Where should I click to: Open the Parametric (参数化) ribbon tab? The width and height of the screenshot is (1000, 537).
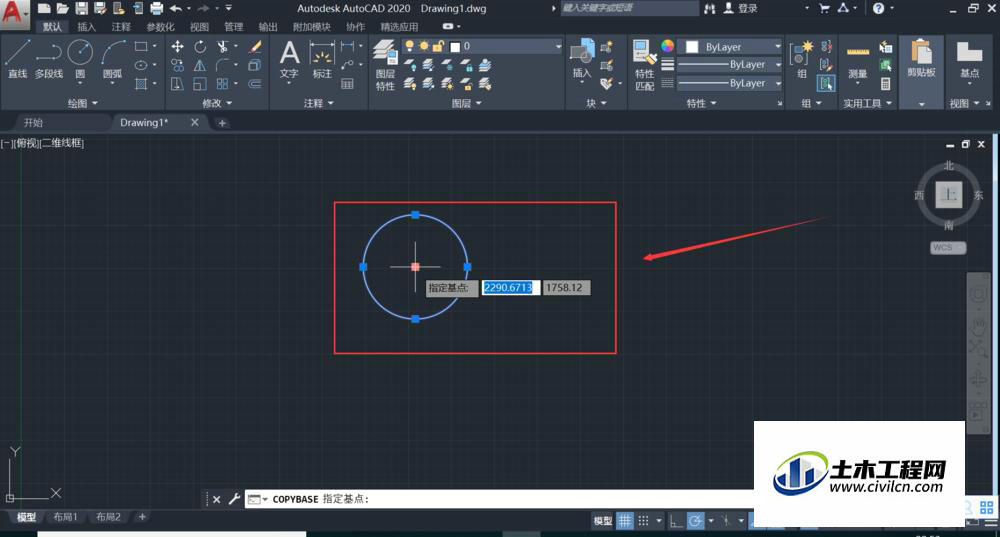pyautogui.click(x=160, y=27)
